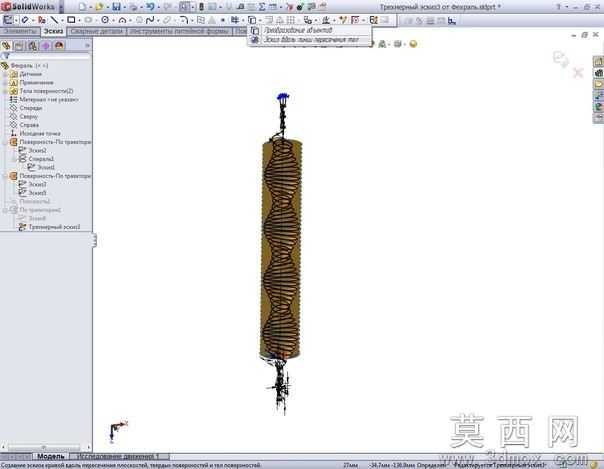
Task: Click the Undo arrow icon
Action: click(x=150, y=7)
